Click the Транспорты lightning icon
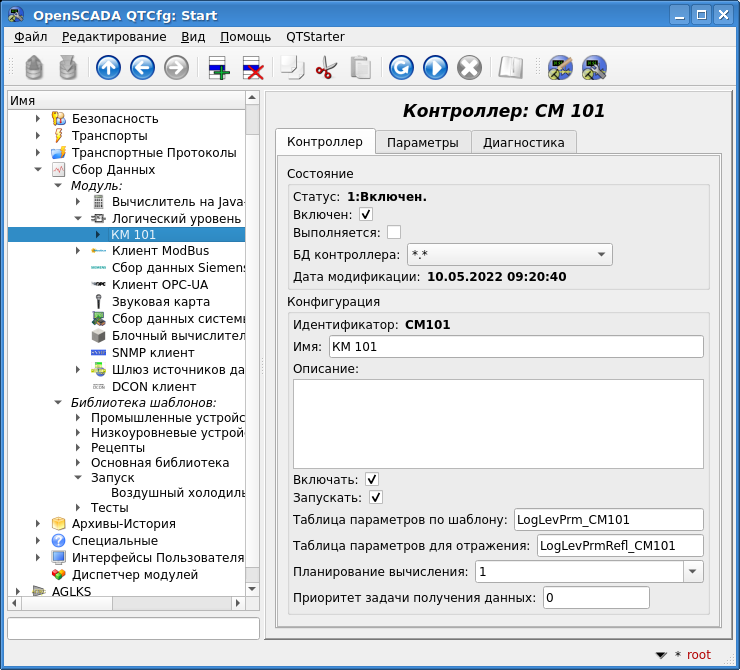This screenshot has width=740, height=670. tap(59, 135)
